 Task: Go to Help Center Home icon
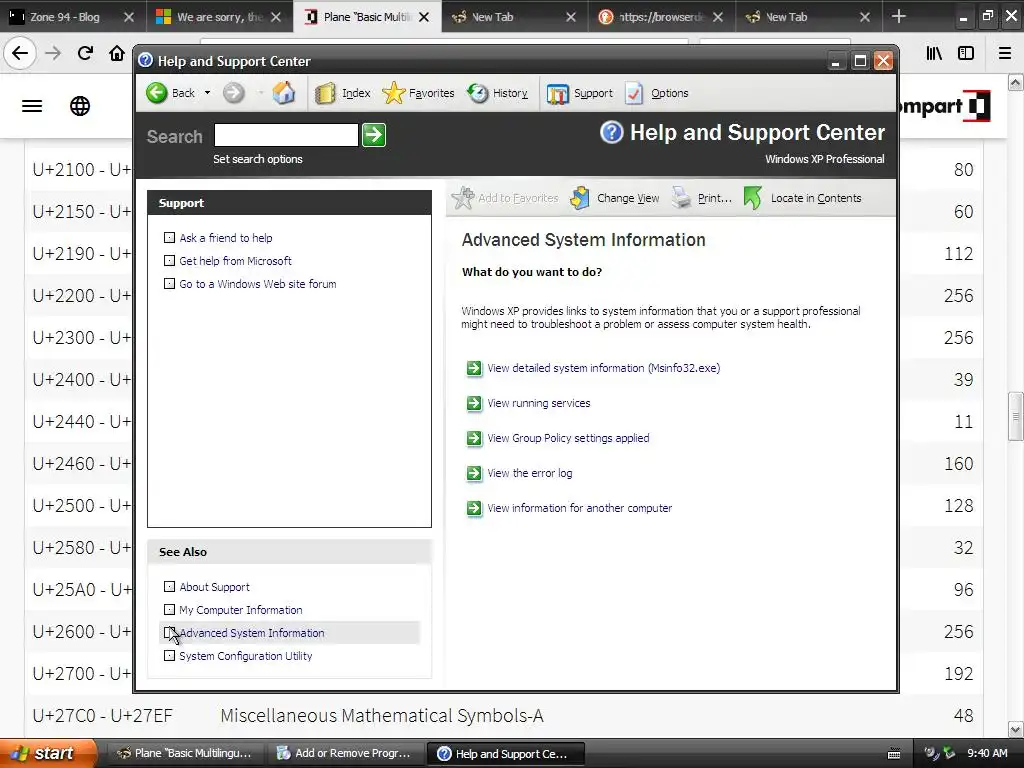(x=283, y=93)
